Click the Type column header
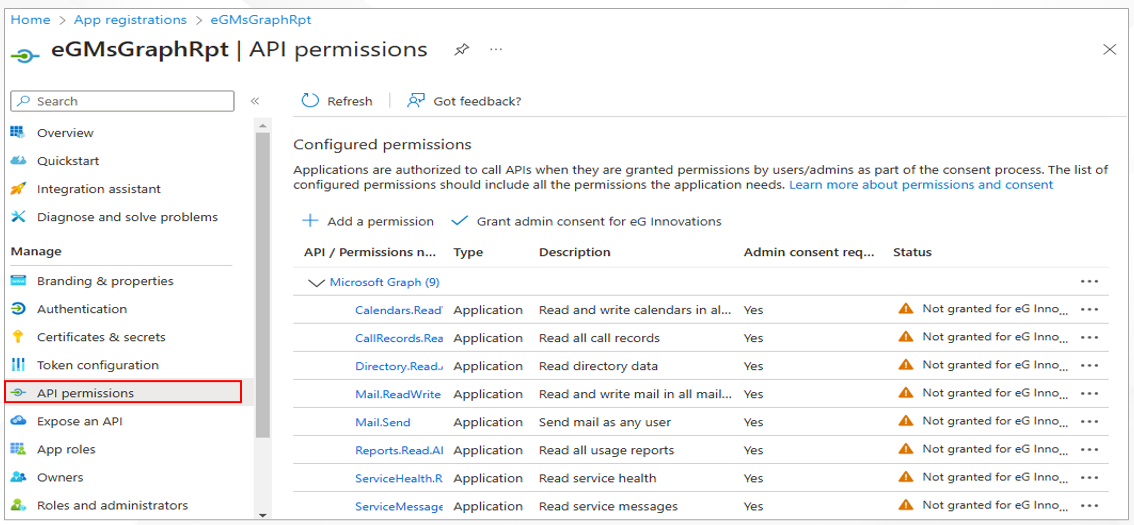Screen dimensions: 1134x525 468,252
